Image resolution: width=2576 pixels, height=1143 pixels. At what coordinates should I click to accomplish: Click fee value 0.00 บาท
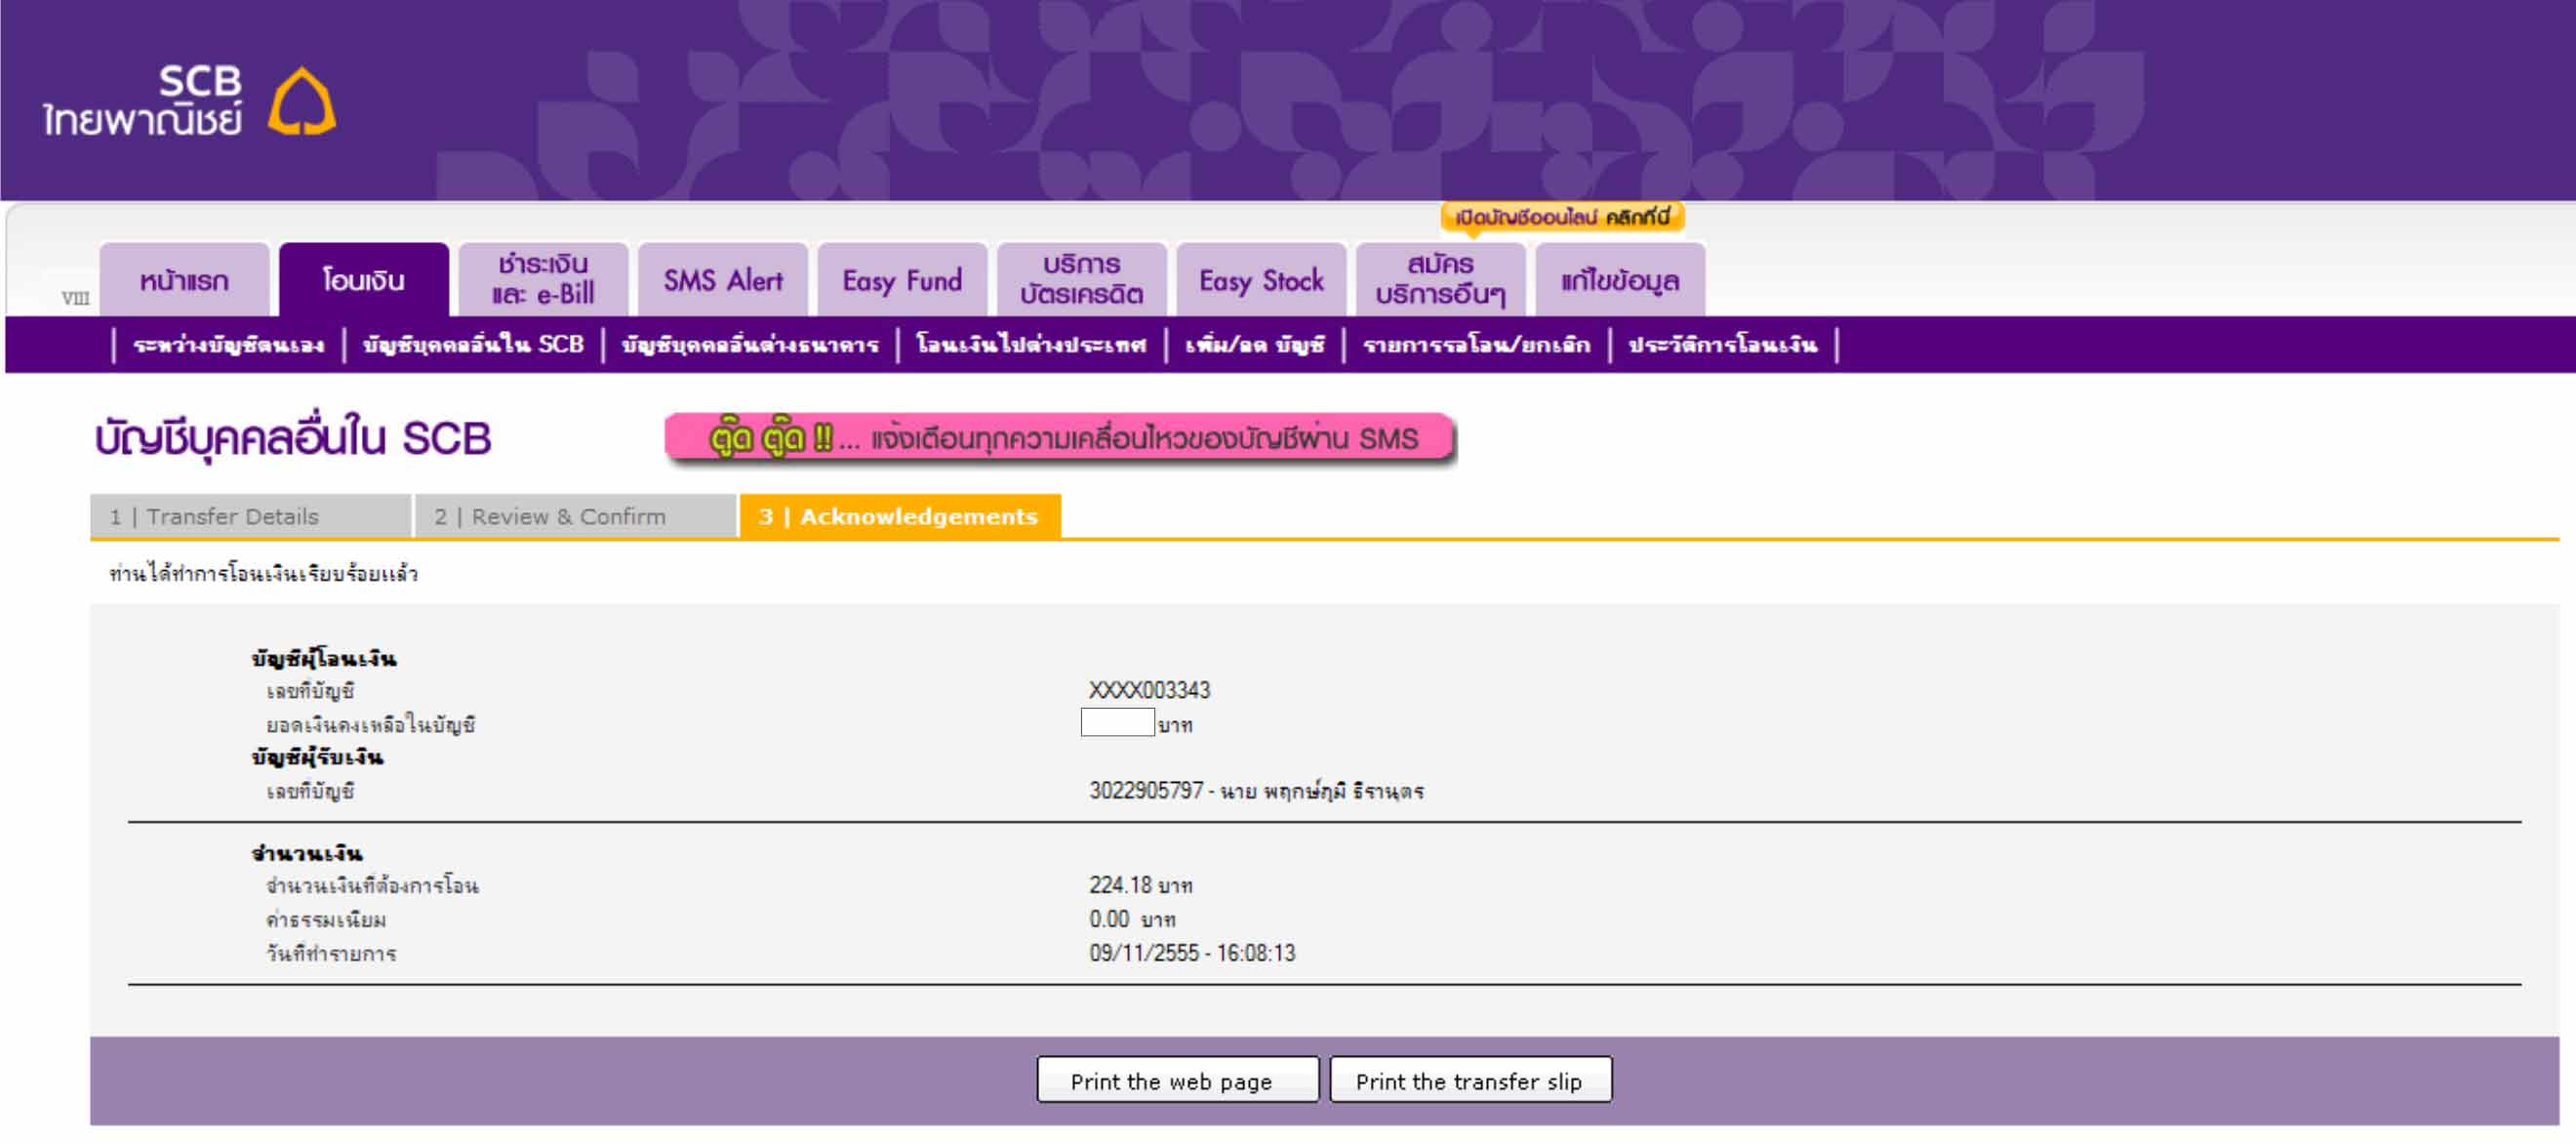tap(1132, 919)
